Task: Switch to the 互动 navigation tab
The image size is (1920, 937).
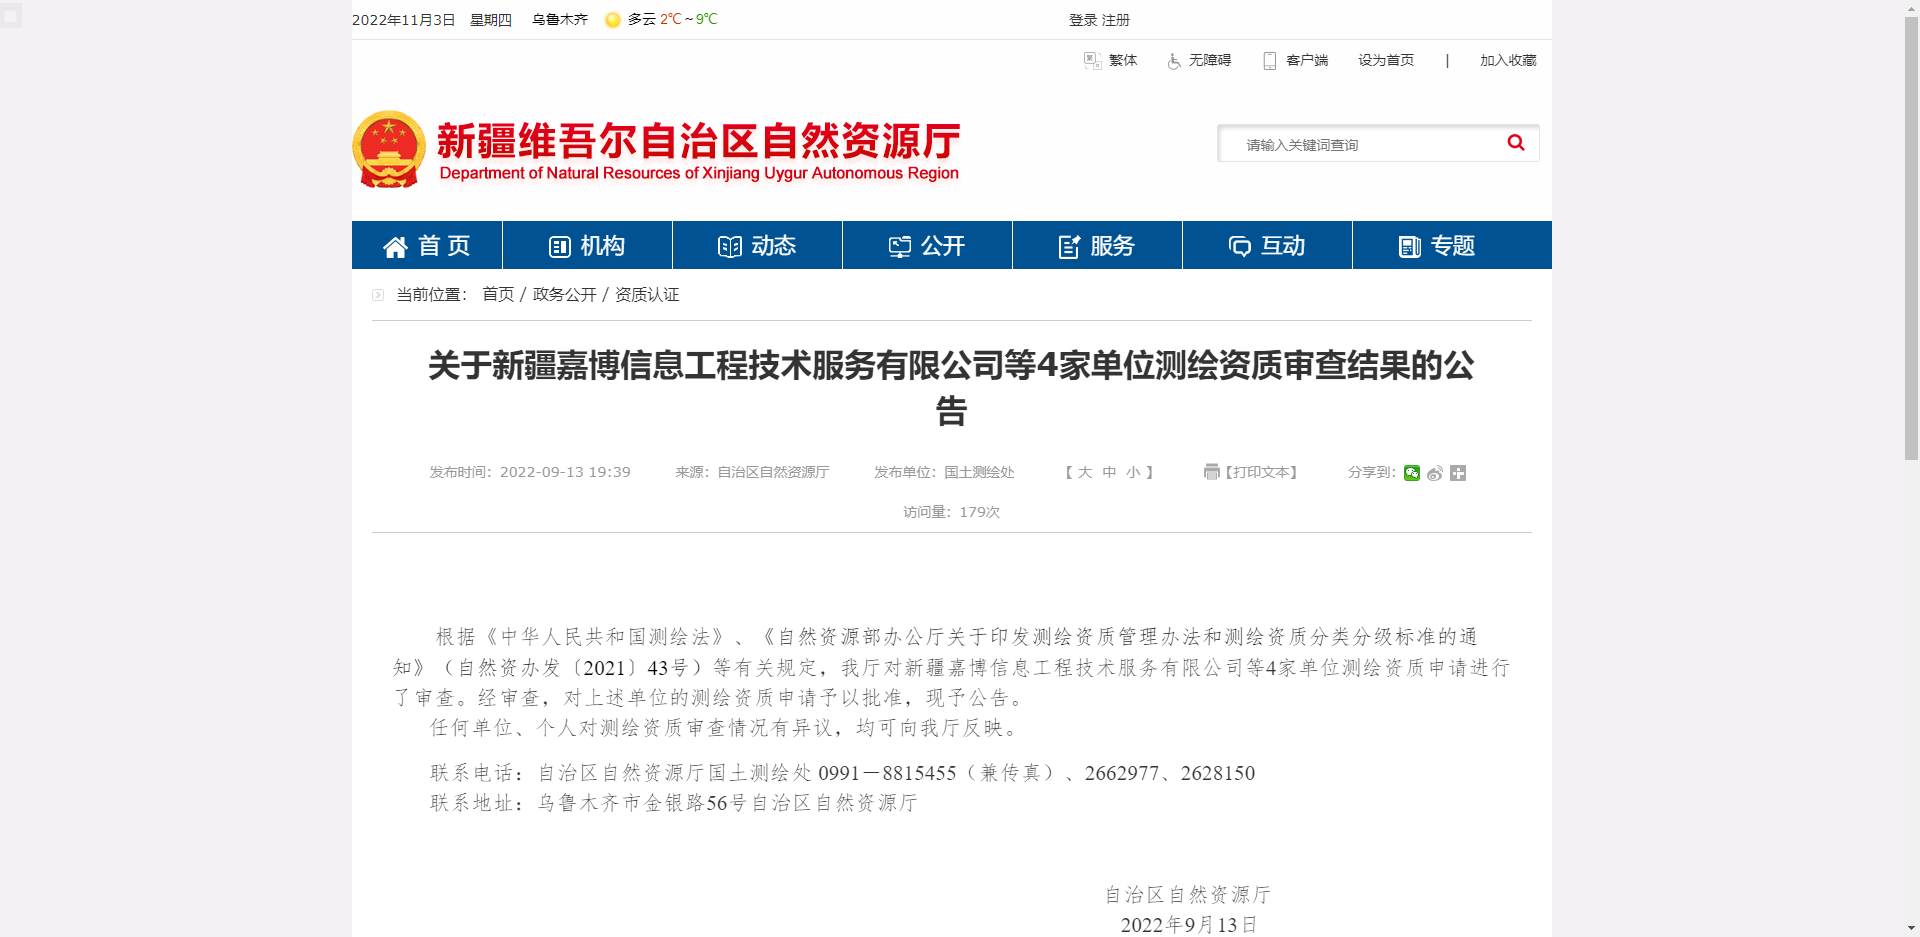Action: [1266, 245]
